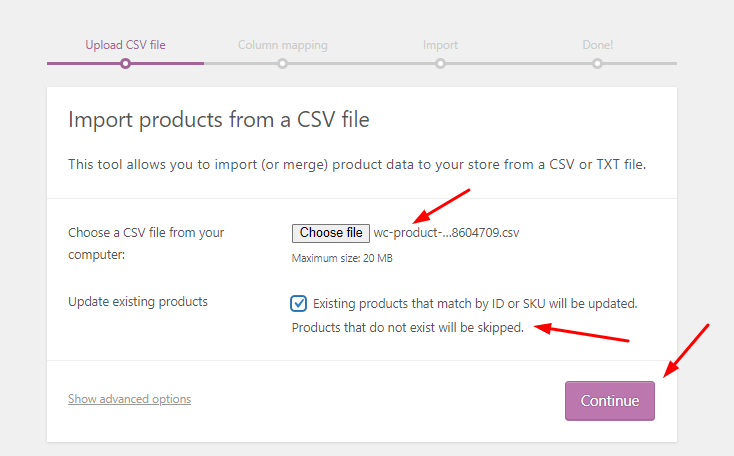
Task: Click the purple completed segment of progress bar
Action: (125, 64)
